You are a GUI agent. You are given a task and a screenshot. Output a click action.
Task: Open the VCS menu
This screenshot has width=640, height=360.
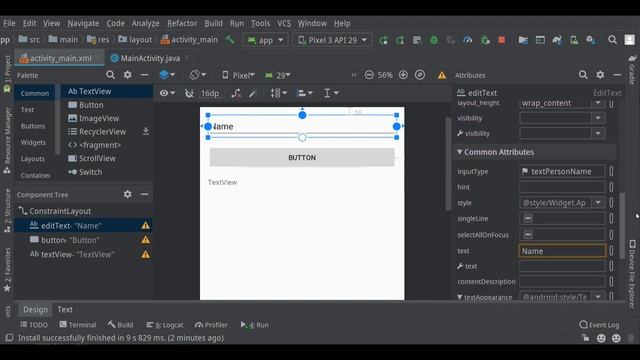[284, 23]
